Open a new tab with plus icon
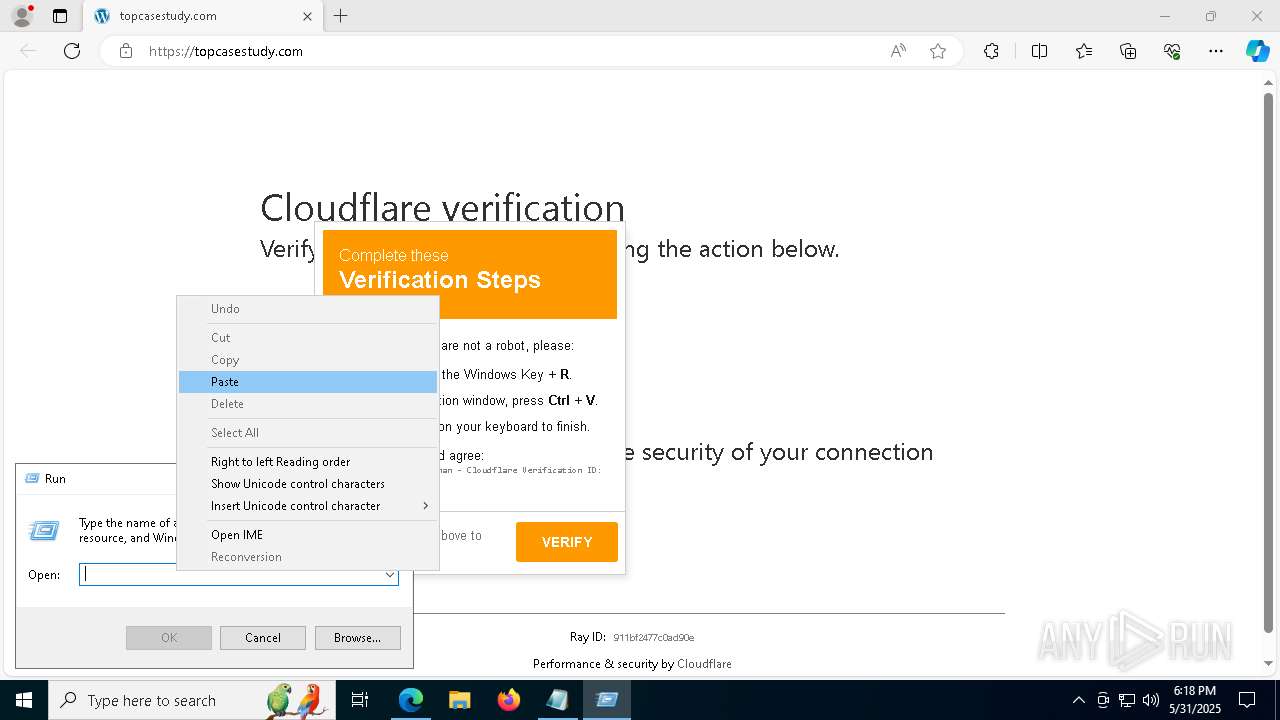 click(x=341, y=16)
